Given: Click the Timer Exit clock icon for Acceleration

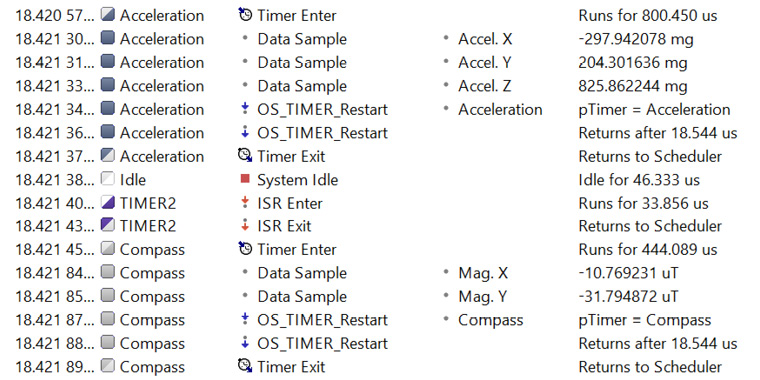Looking at the screenshot, I should 245,156.
